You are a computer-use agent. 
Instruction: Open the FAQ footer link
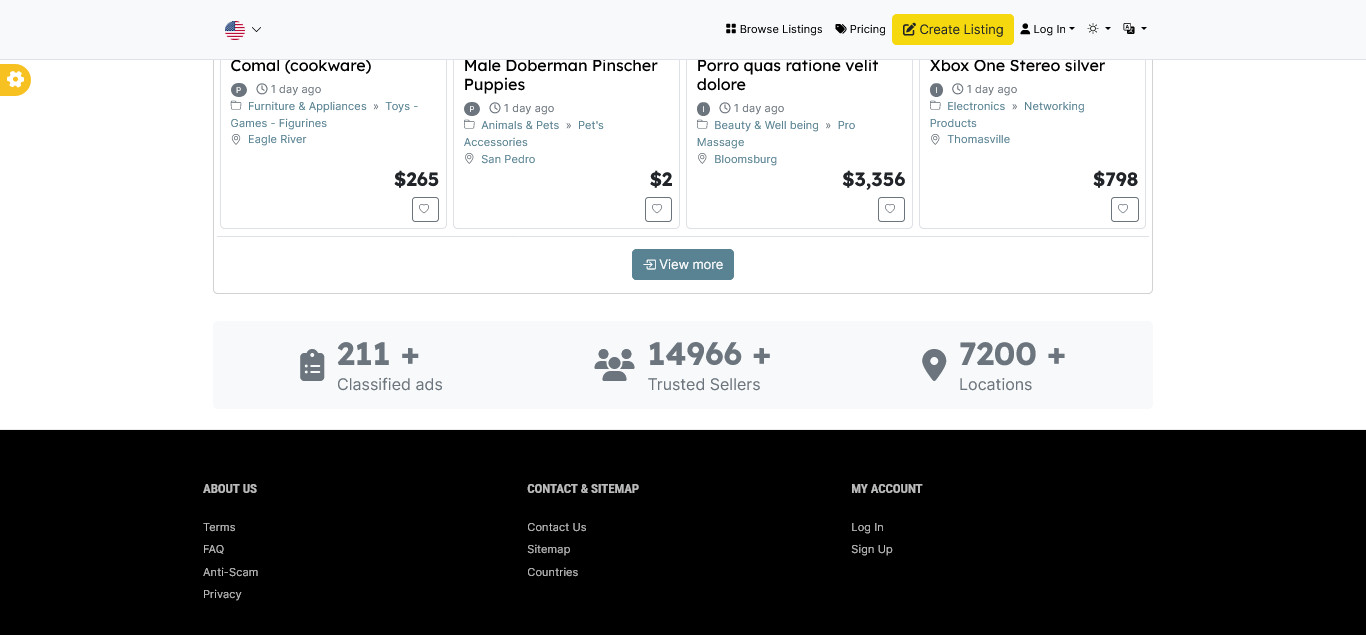pyautogui.click(x=213, y=549)
